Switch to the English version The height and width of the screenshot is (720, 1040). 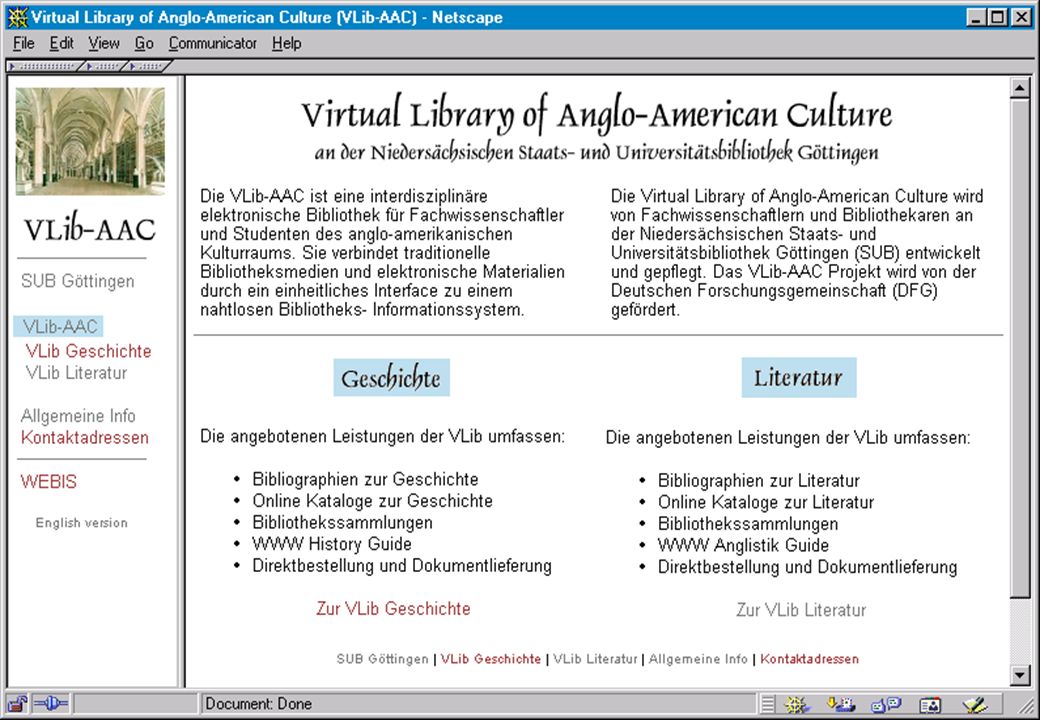[82, 522]
